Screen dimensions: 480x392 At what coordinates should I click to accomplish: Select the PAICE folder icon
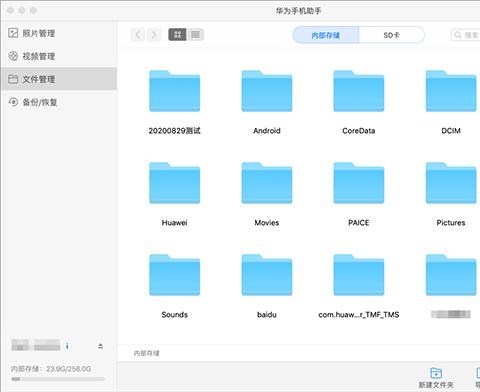359,183
